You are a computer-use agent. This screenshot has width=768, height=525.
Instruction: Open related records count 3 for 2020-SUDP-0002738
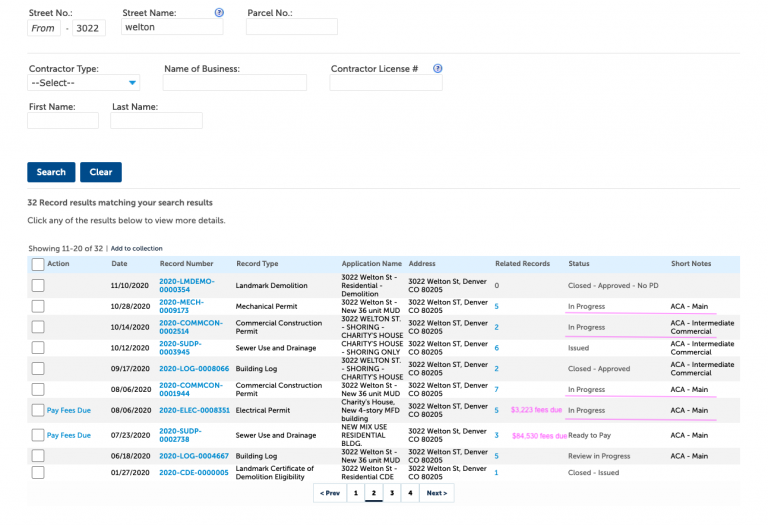point(497,435)
